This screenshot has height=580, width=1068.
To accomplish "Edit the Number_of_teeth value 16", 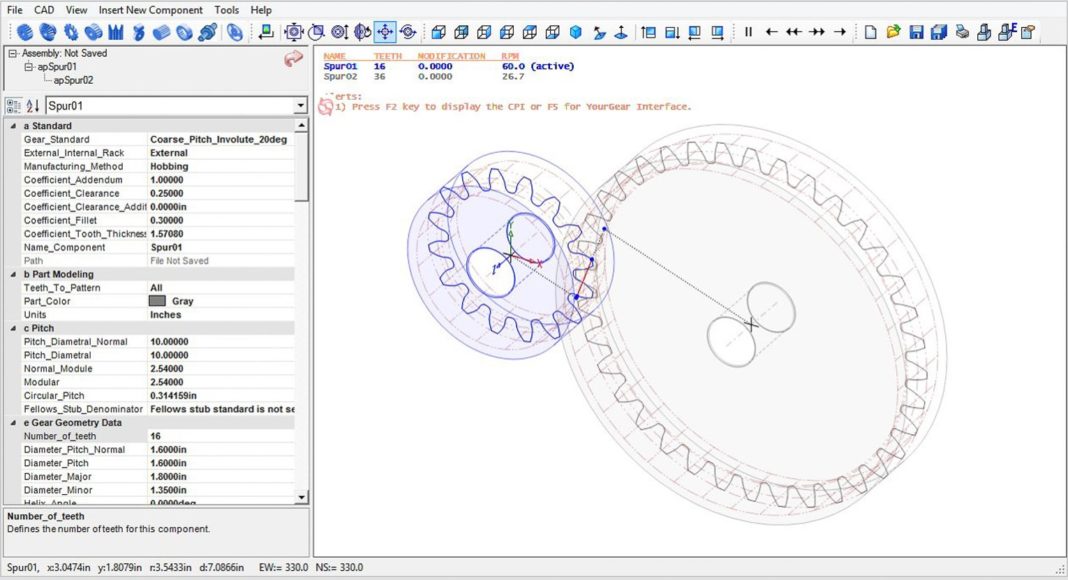I will (221, 436).
